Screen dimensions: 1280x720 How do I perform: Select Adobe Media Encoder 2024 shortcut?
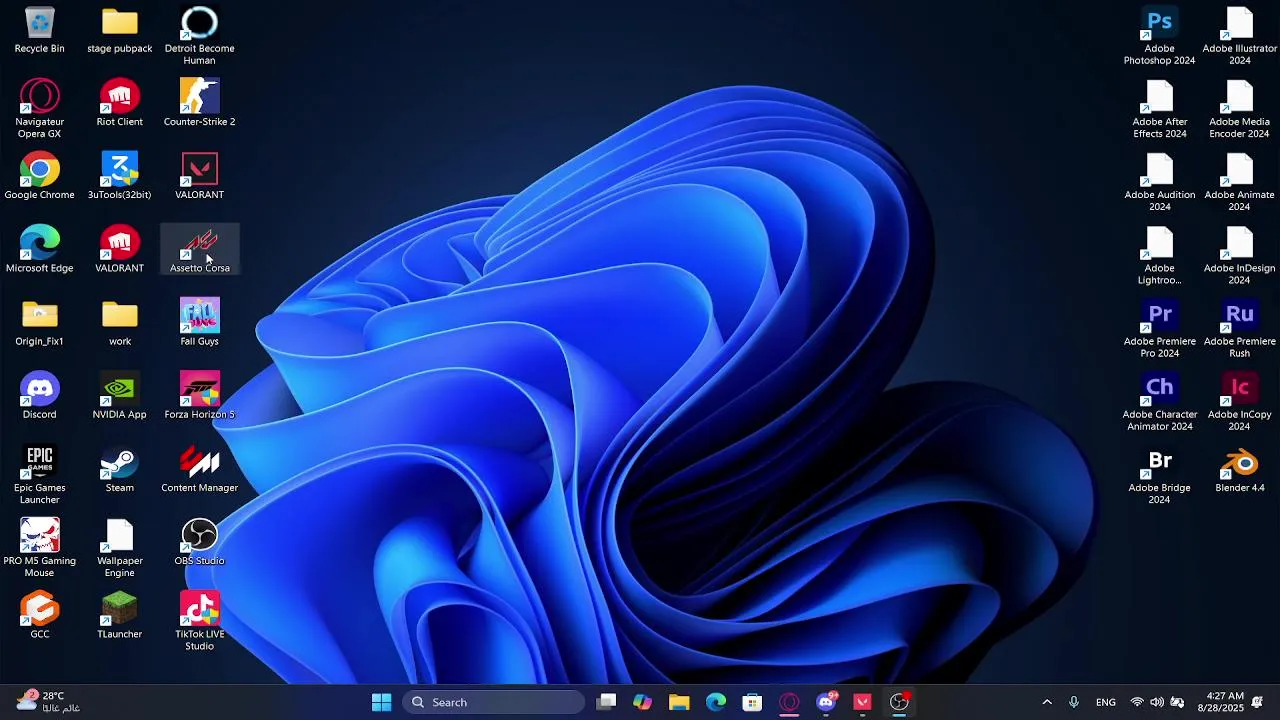(x=1239, y=109)
